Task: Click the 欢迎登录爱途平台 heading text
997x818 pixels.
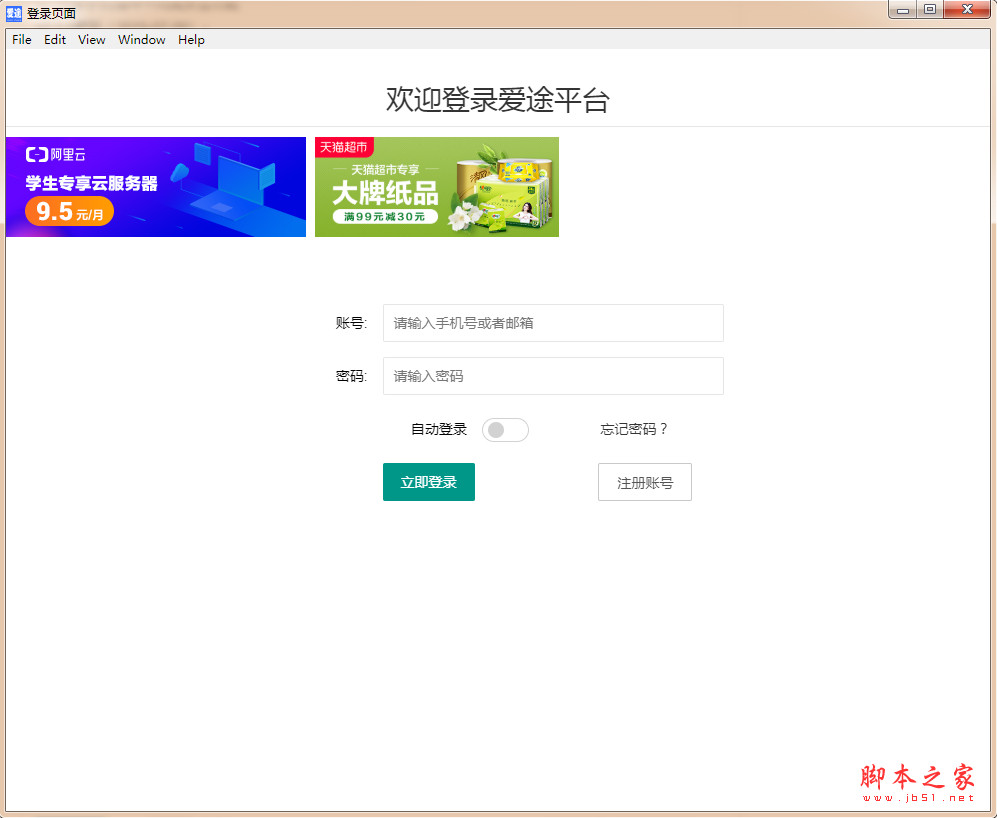Action: coord(498,100)
